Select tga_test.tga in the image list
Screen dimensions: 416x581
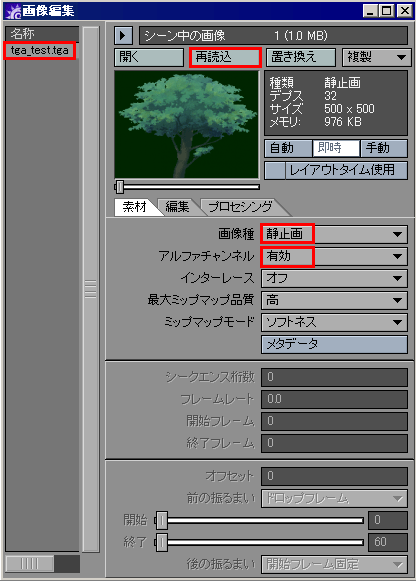(x=40, y=50)
